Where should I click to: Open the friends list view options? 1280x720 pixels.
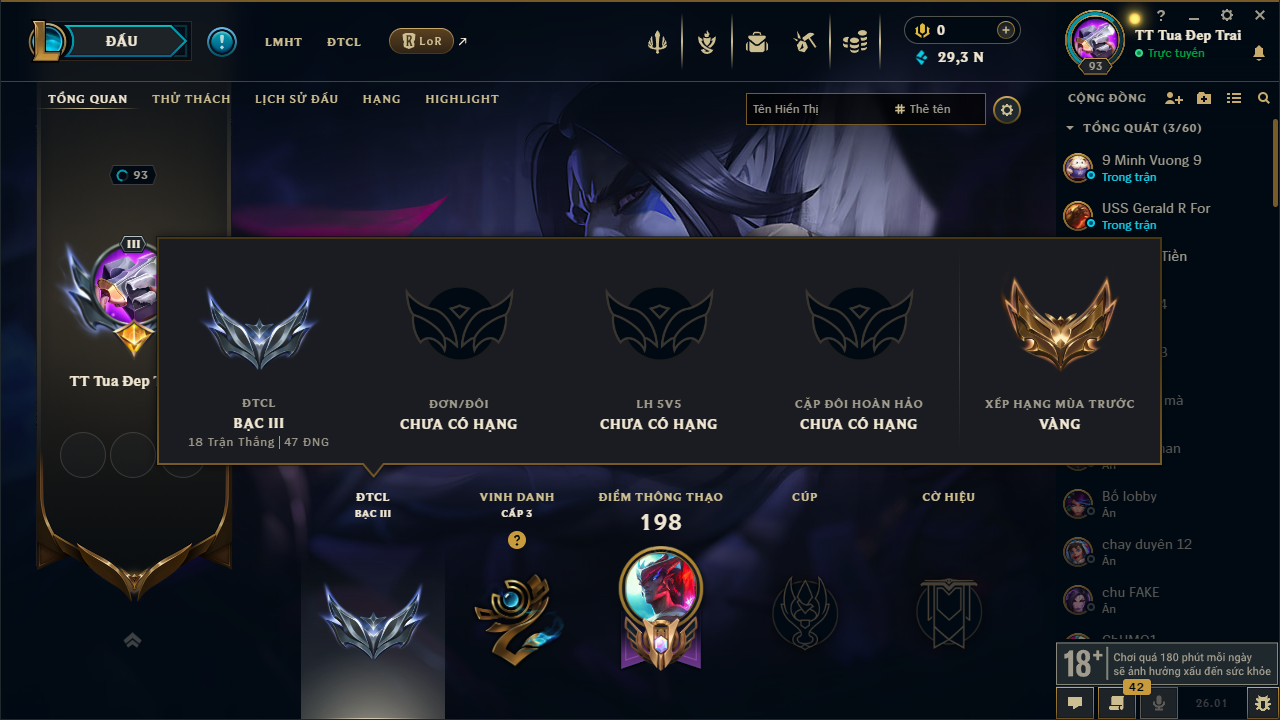coord(1234,98)
